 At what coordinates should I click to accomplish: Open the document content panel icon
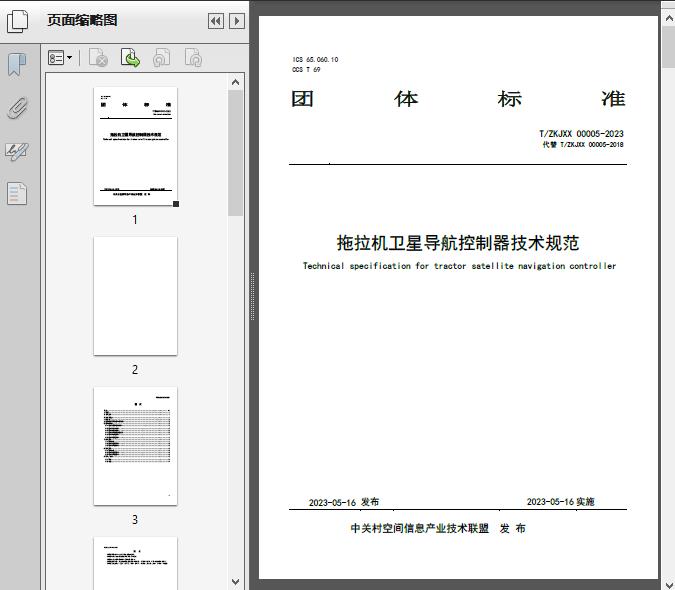[x=17, y=193]
